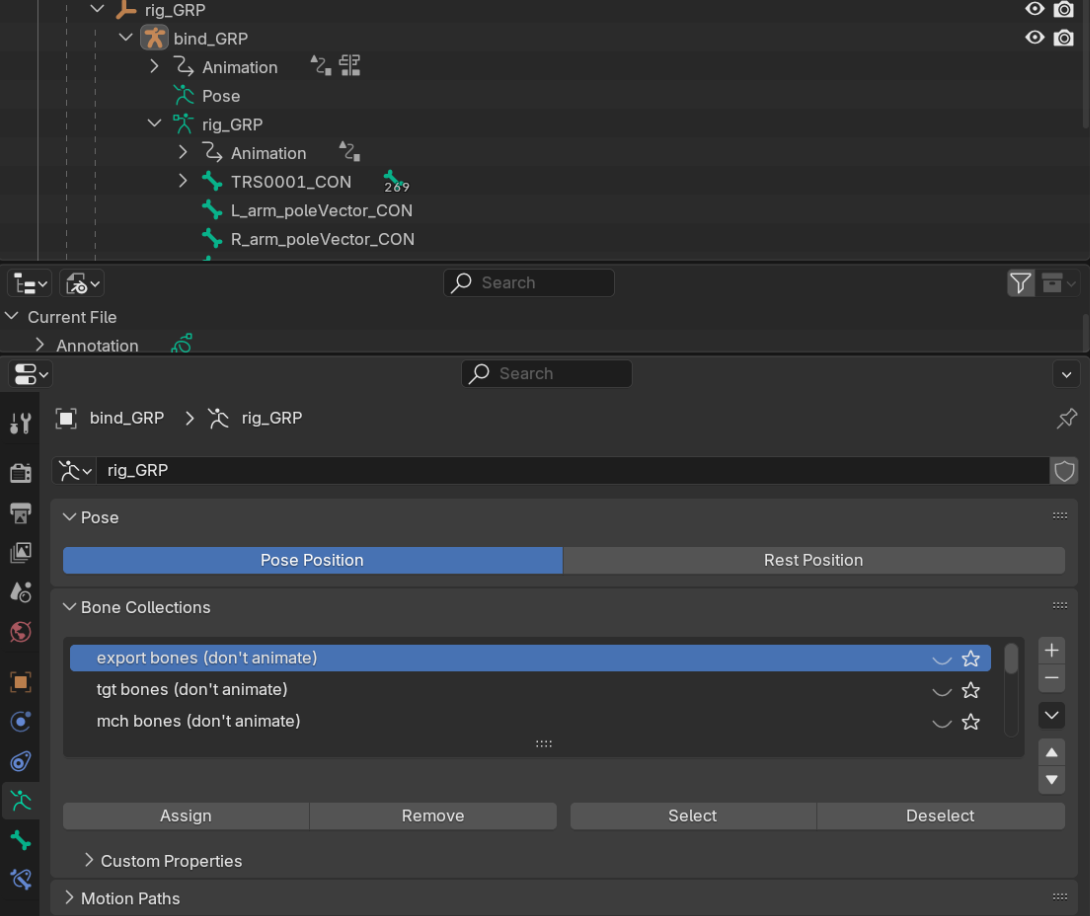Open the Bone Constraints properties tab

pyautogui.click(x=20, y=879)
